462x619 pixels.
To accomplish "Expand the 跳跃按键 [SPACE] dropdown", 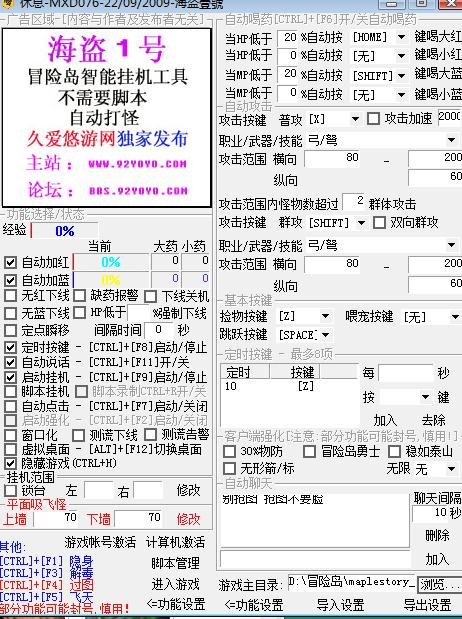I will click(325, 335).
